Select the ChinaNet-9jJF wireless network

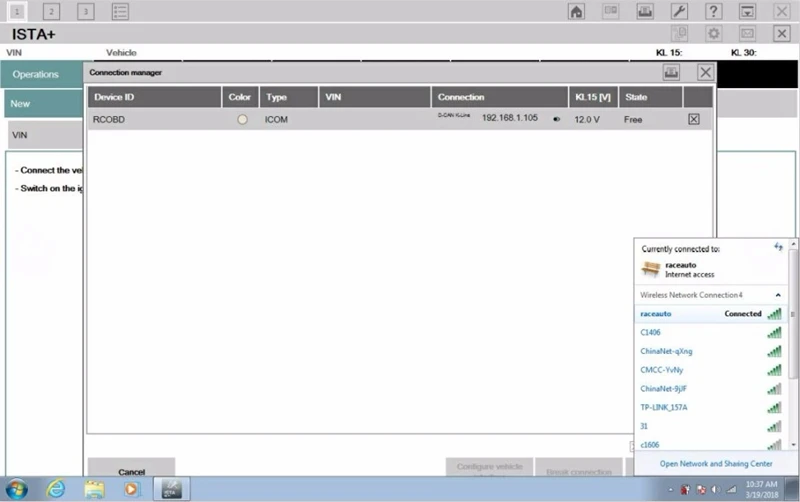pos(711,389)
